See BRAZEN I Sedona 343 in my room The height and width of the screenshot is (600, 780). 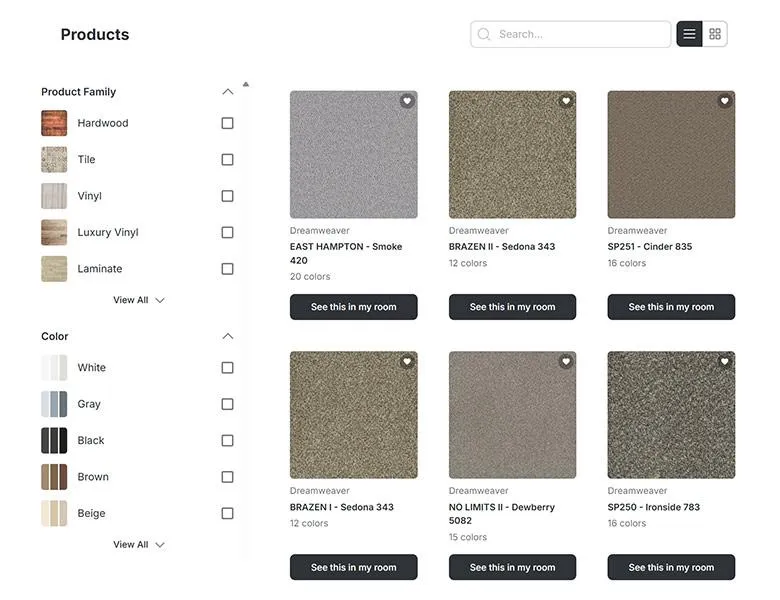click(354, 567)
